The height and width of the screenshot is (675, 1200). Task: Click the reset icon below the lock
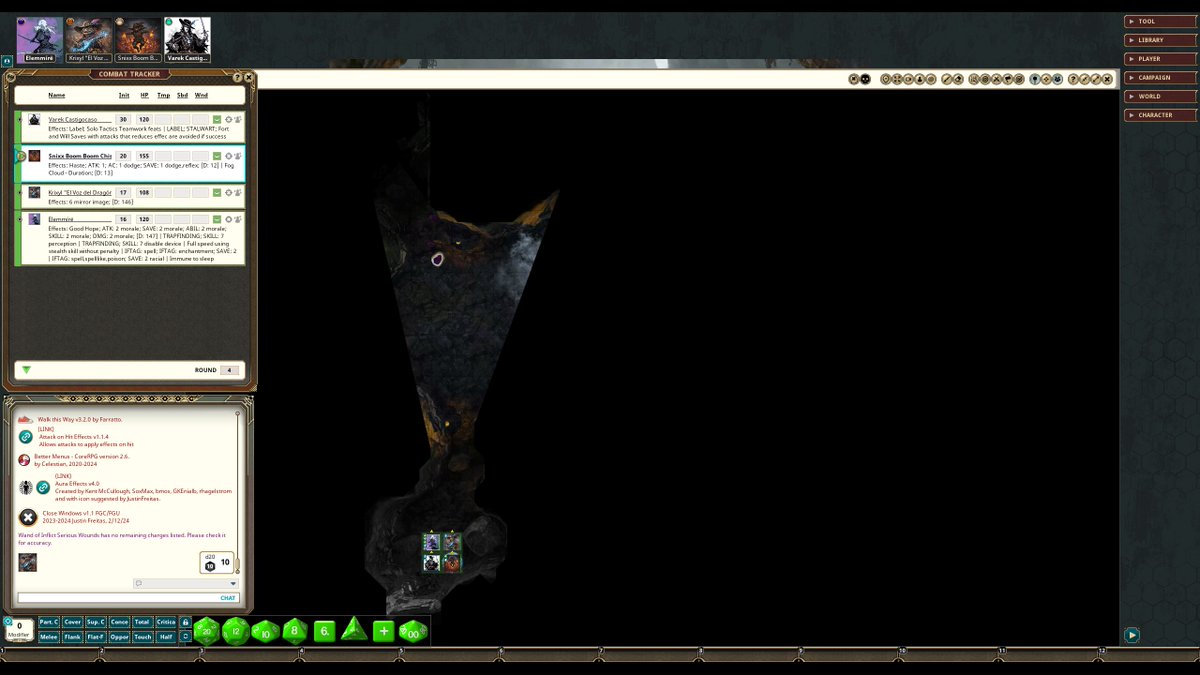(x=185, y=636)
